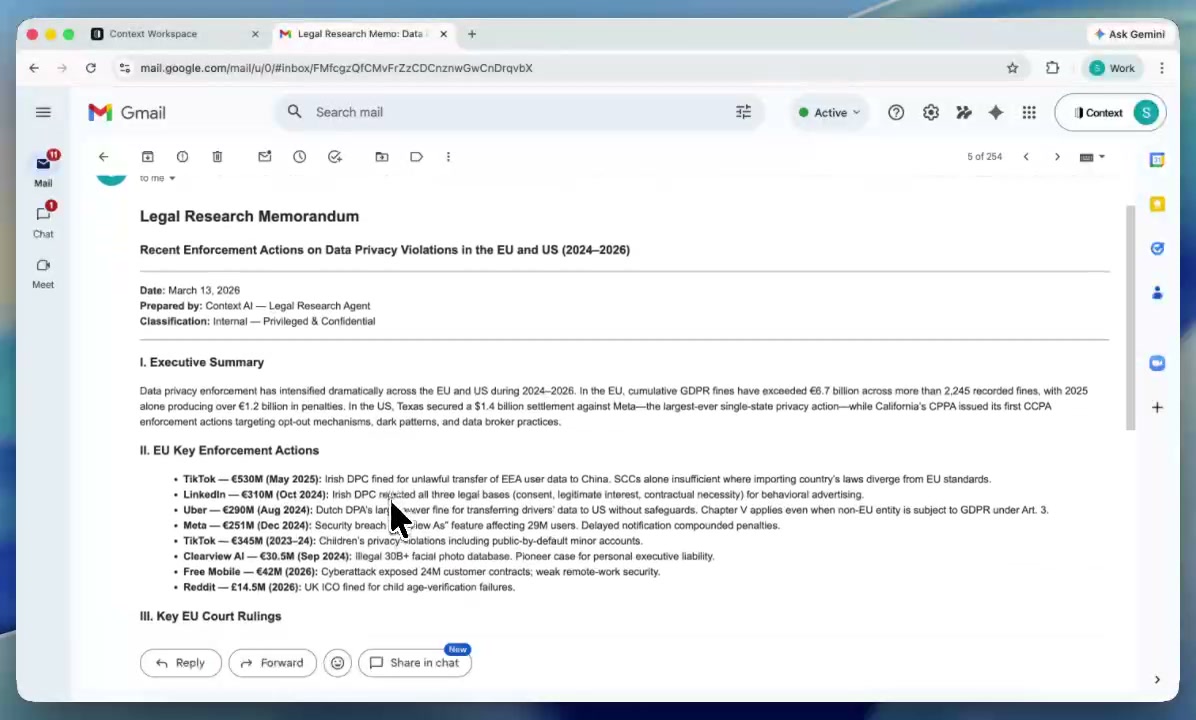Open the Gmail main menu hamburger icon
The height and width of the screenshot is (720, 1196).
click(x=43, y=112)
